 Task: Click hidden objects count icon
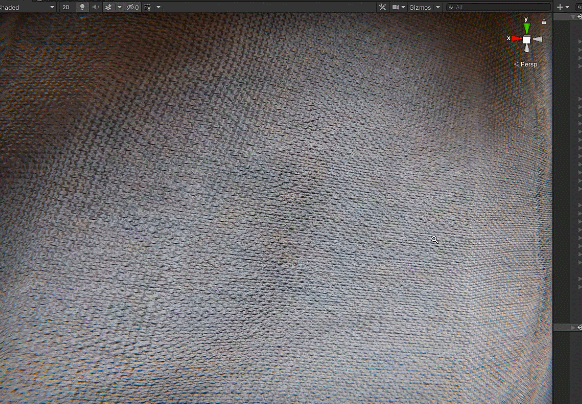(x=133, y=7)
